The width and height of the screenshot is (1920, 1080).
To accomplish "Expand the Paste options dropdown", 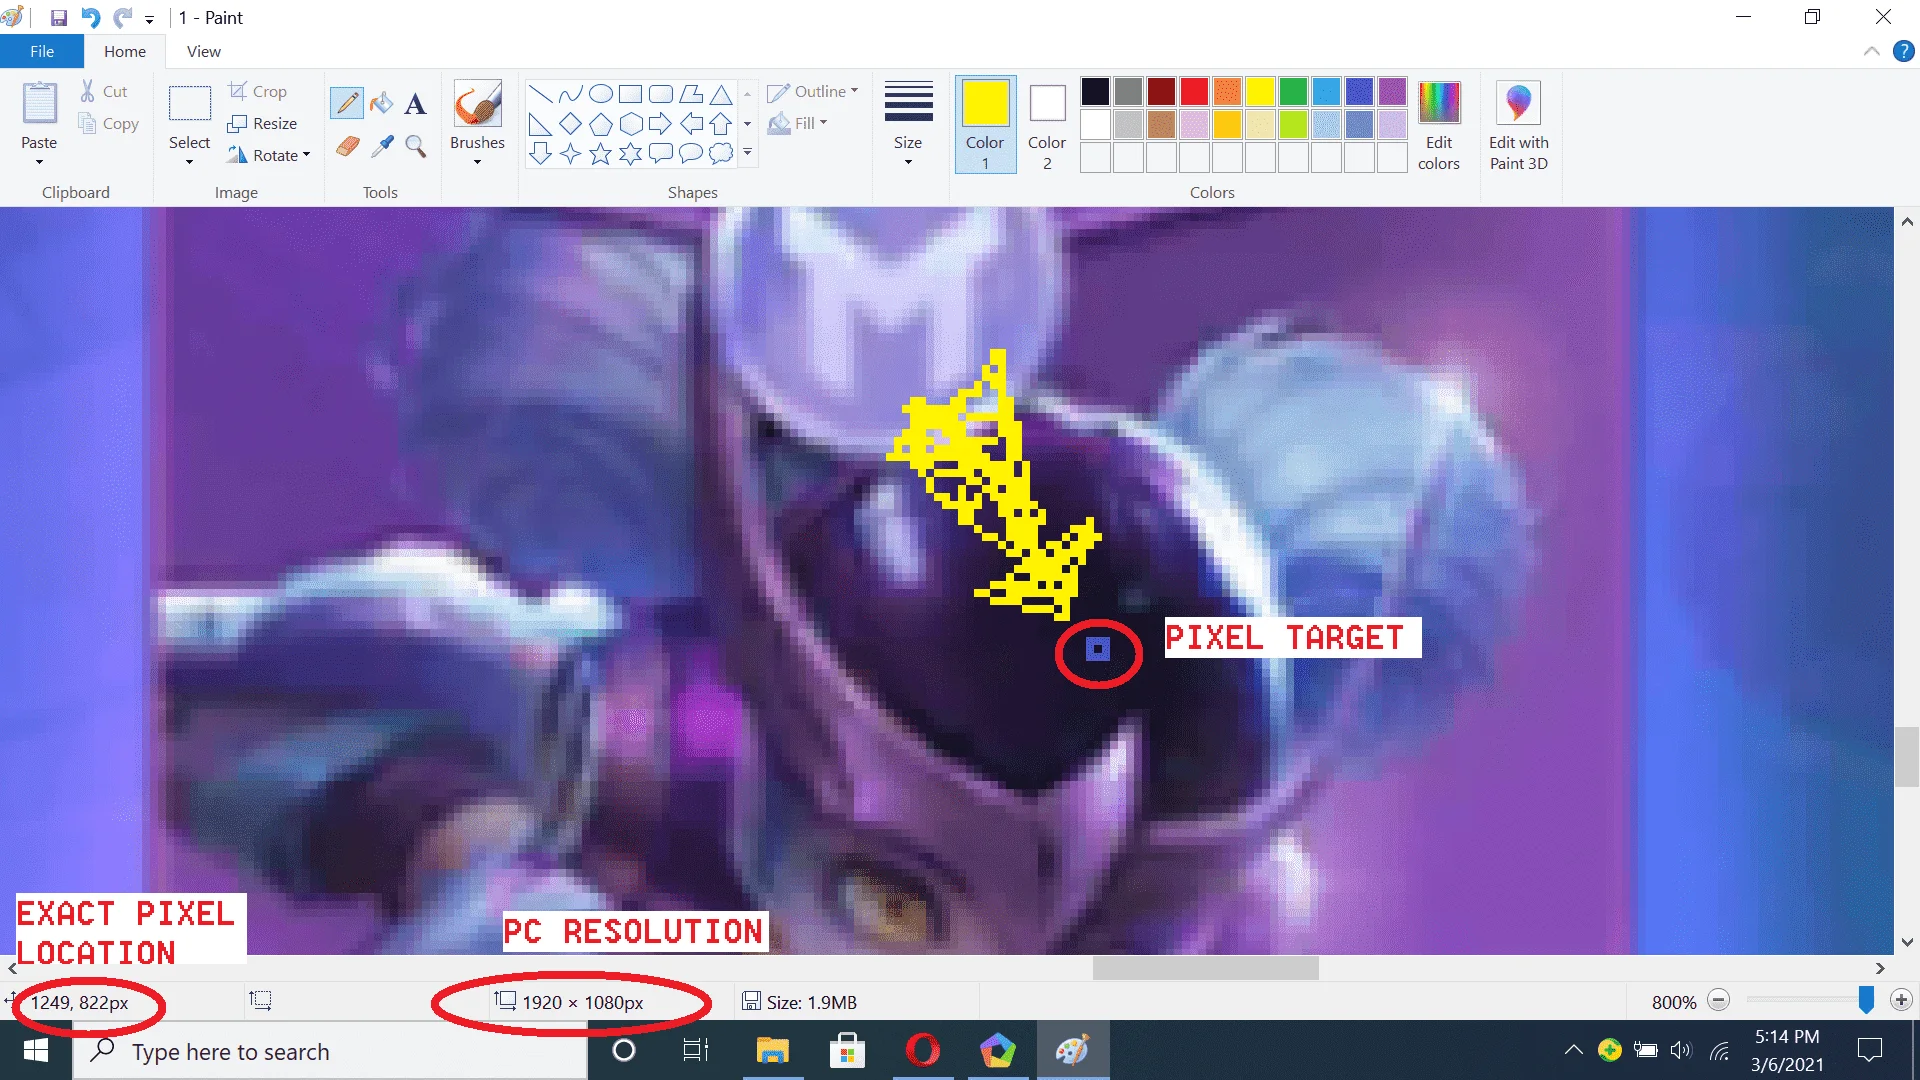I will pos(39,162).
